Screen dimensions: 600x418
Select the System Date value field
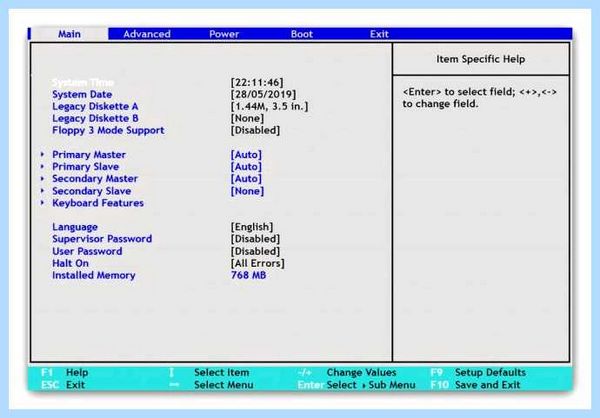263,94
